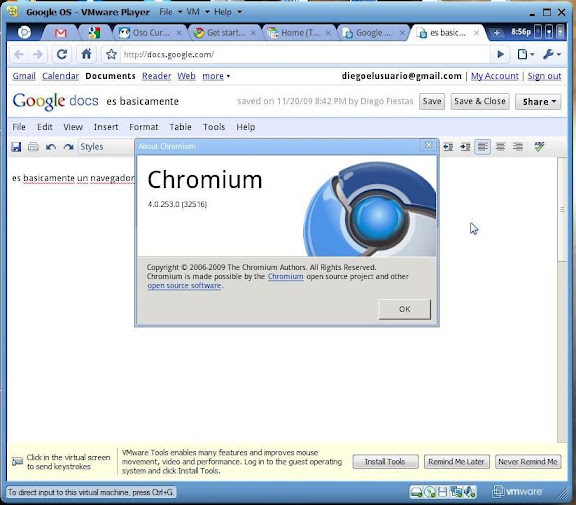The height and width of the screenshot is (505, 576).
Task: Open the Web link
Action: (186, 76)
